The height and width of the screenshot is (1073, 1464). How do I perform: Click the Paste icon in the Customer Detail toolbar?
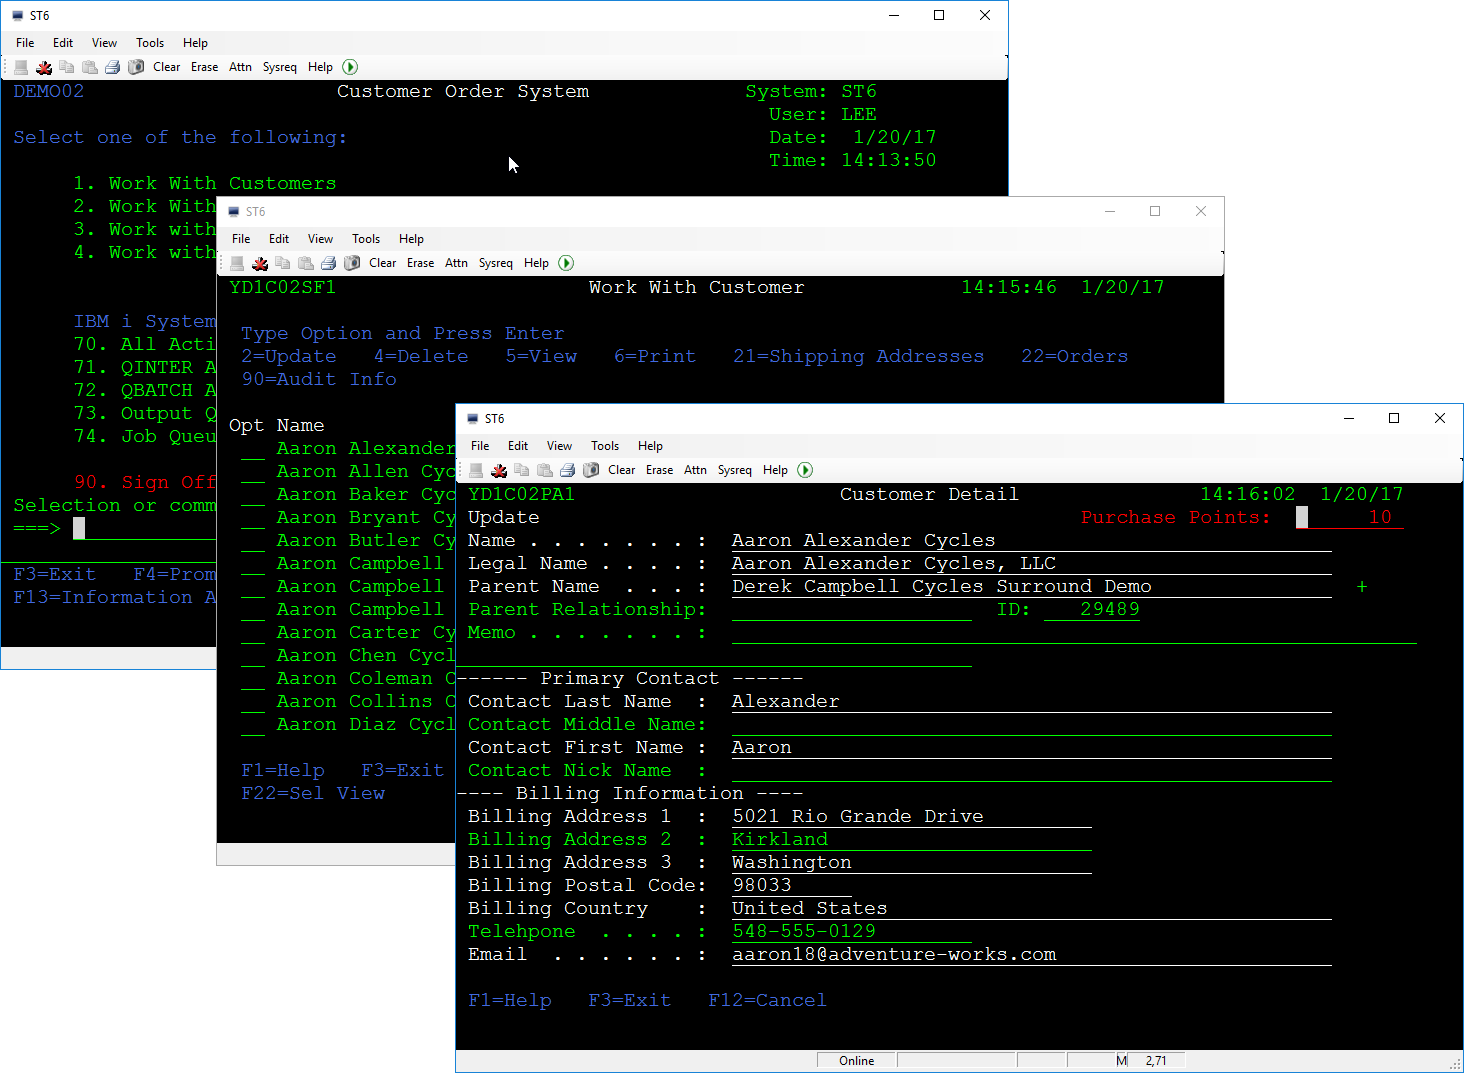pyautogui.click(x=544, y=470)
